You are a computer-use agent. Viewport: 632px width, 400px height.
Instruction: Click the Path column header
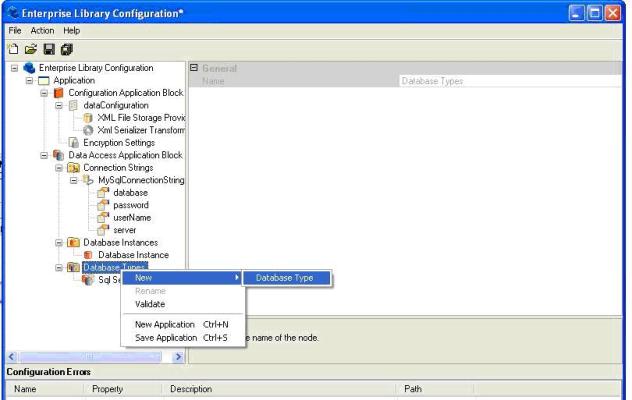point(435,389)
